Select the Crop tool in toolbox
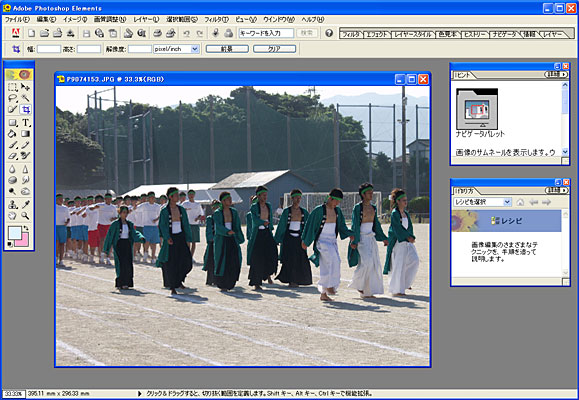579x400 pixels. pos(25,109)
